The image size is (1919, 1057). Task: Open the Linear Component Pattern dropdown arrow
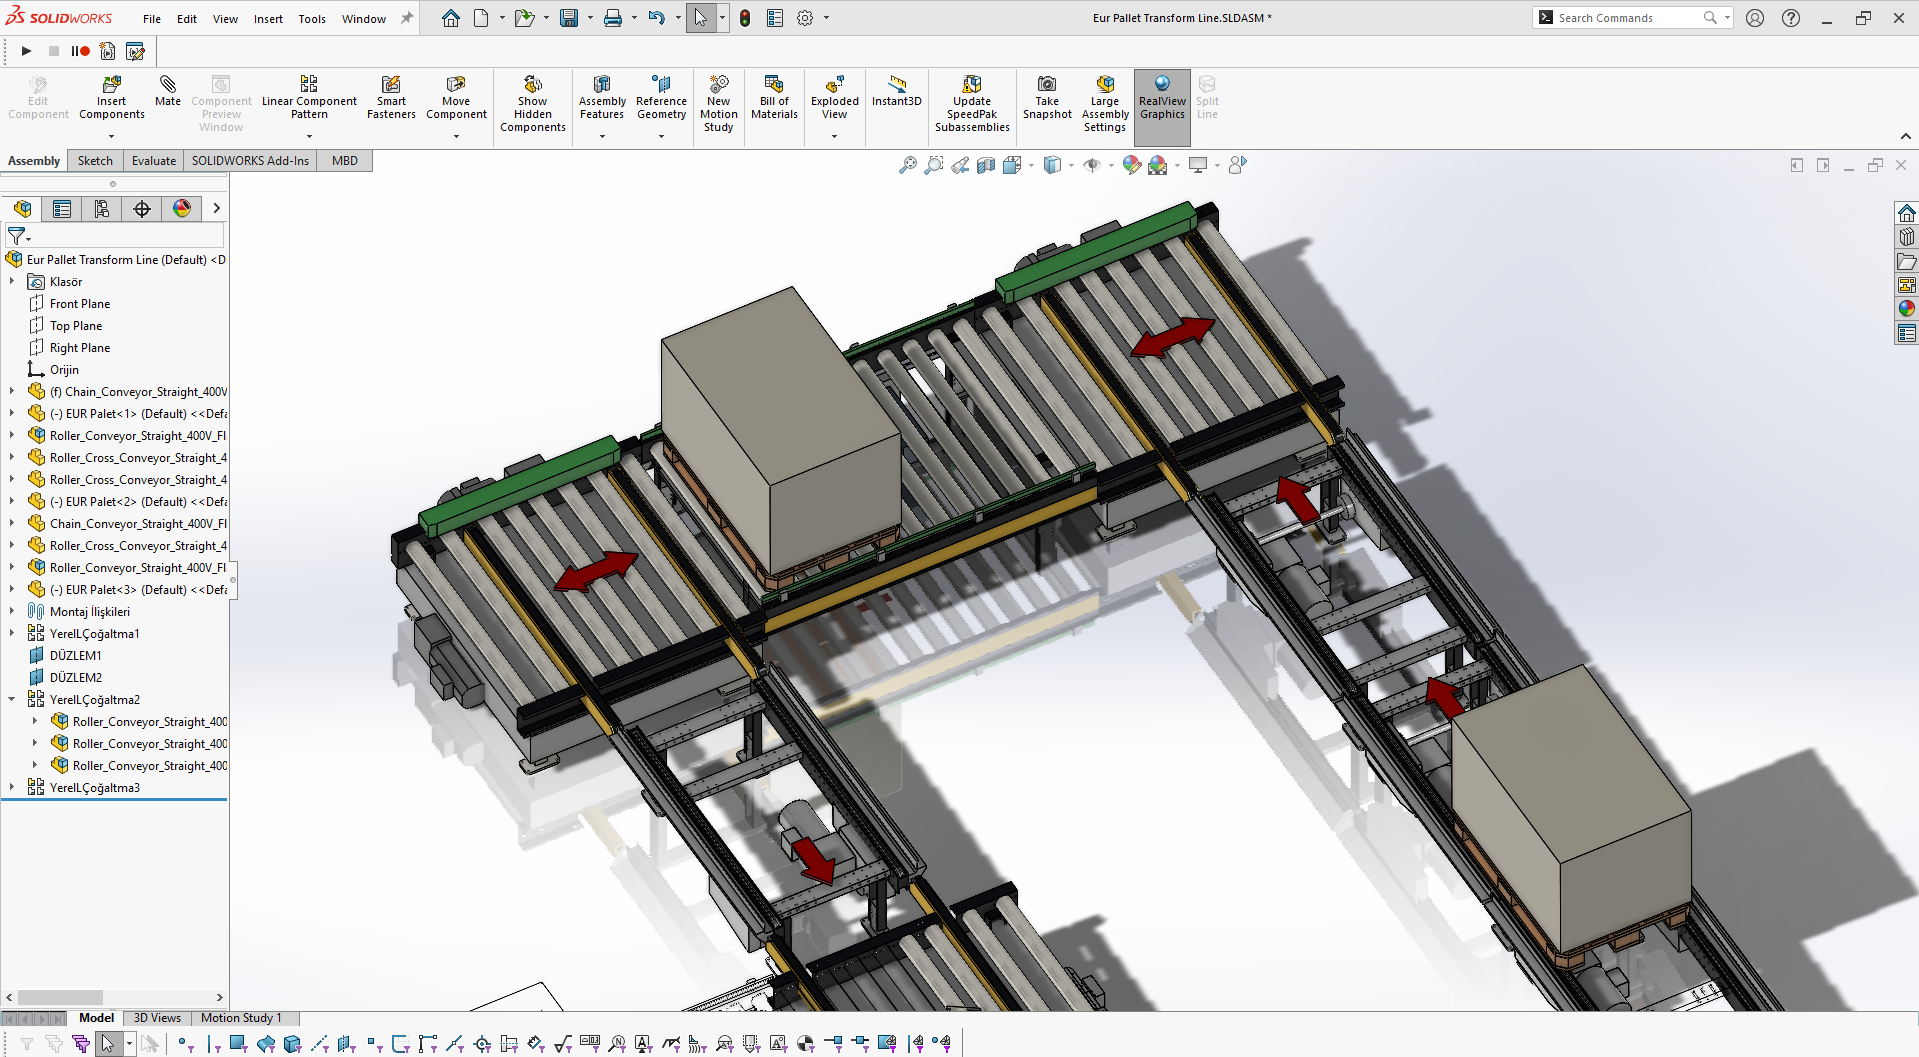click(309, 136)
